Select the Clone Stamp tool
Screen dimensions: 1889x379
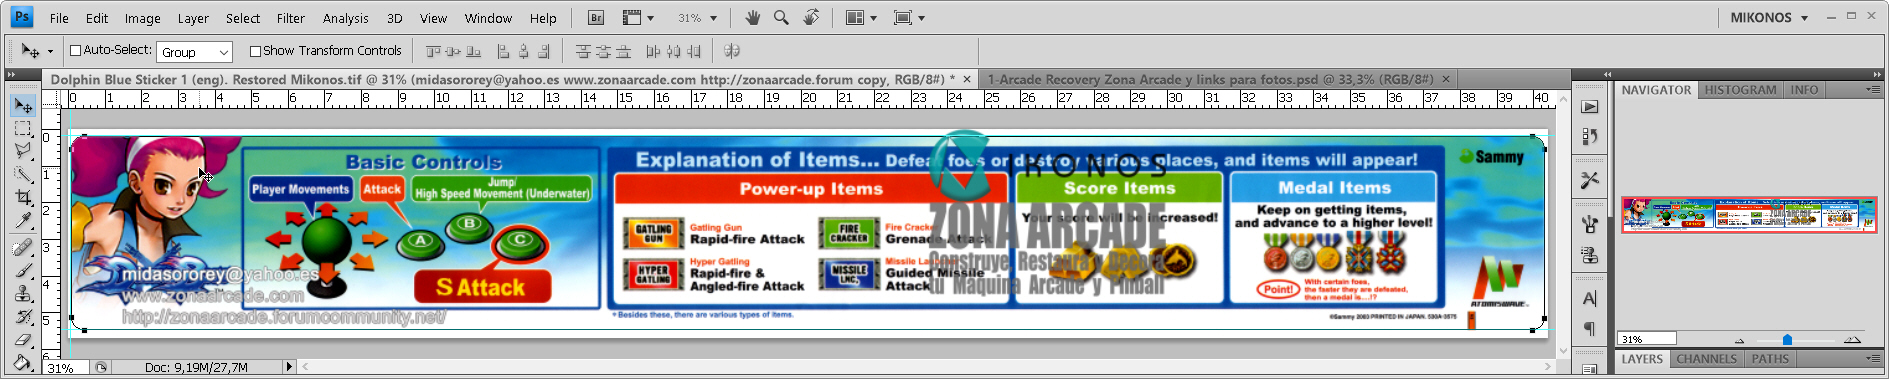[23, 293]
